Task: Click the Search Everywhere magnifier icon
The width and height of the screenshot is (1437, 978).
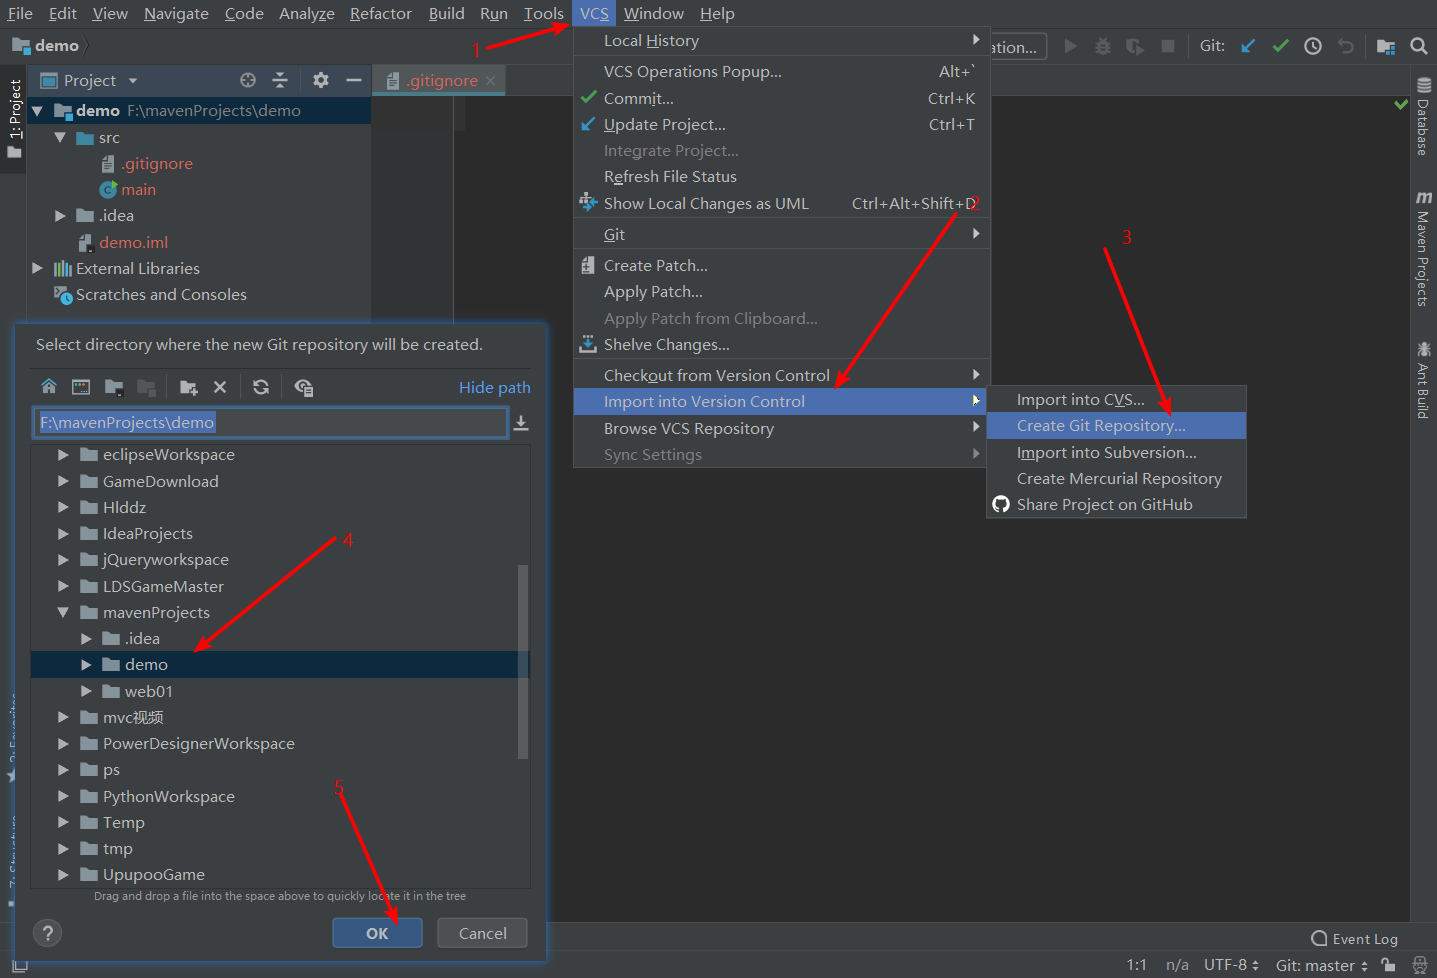Action: tap(1418, 46)
